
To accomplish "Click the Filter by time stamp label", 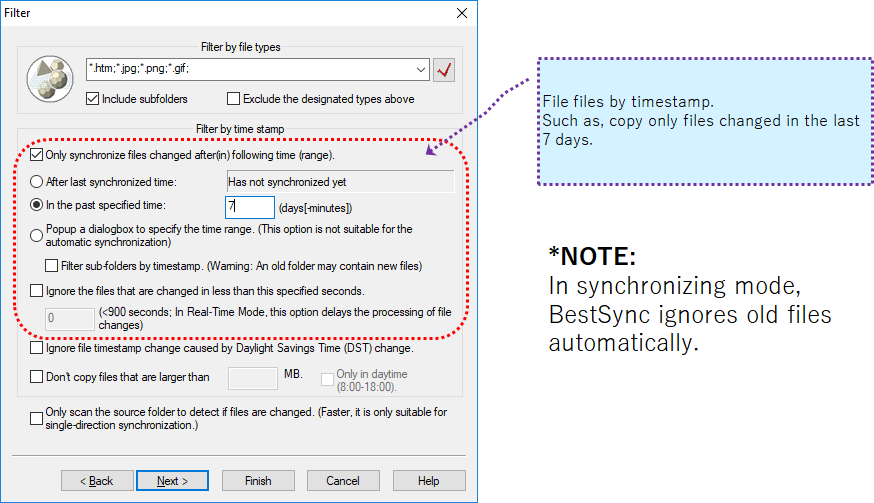I will [x=240, y=129].
